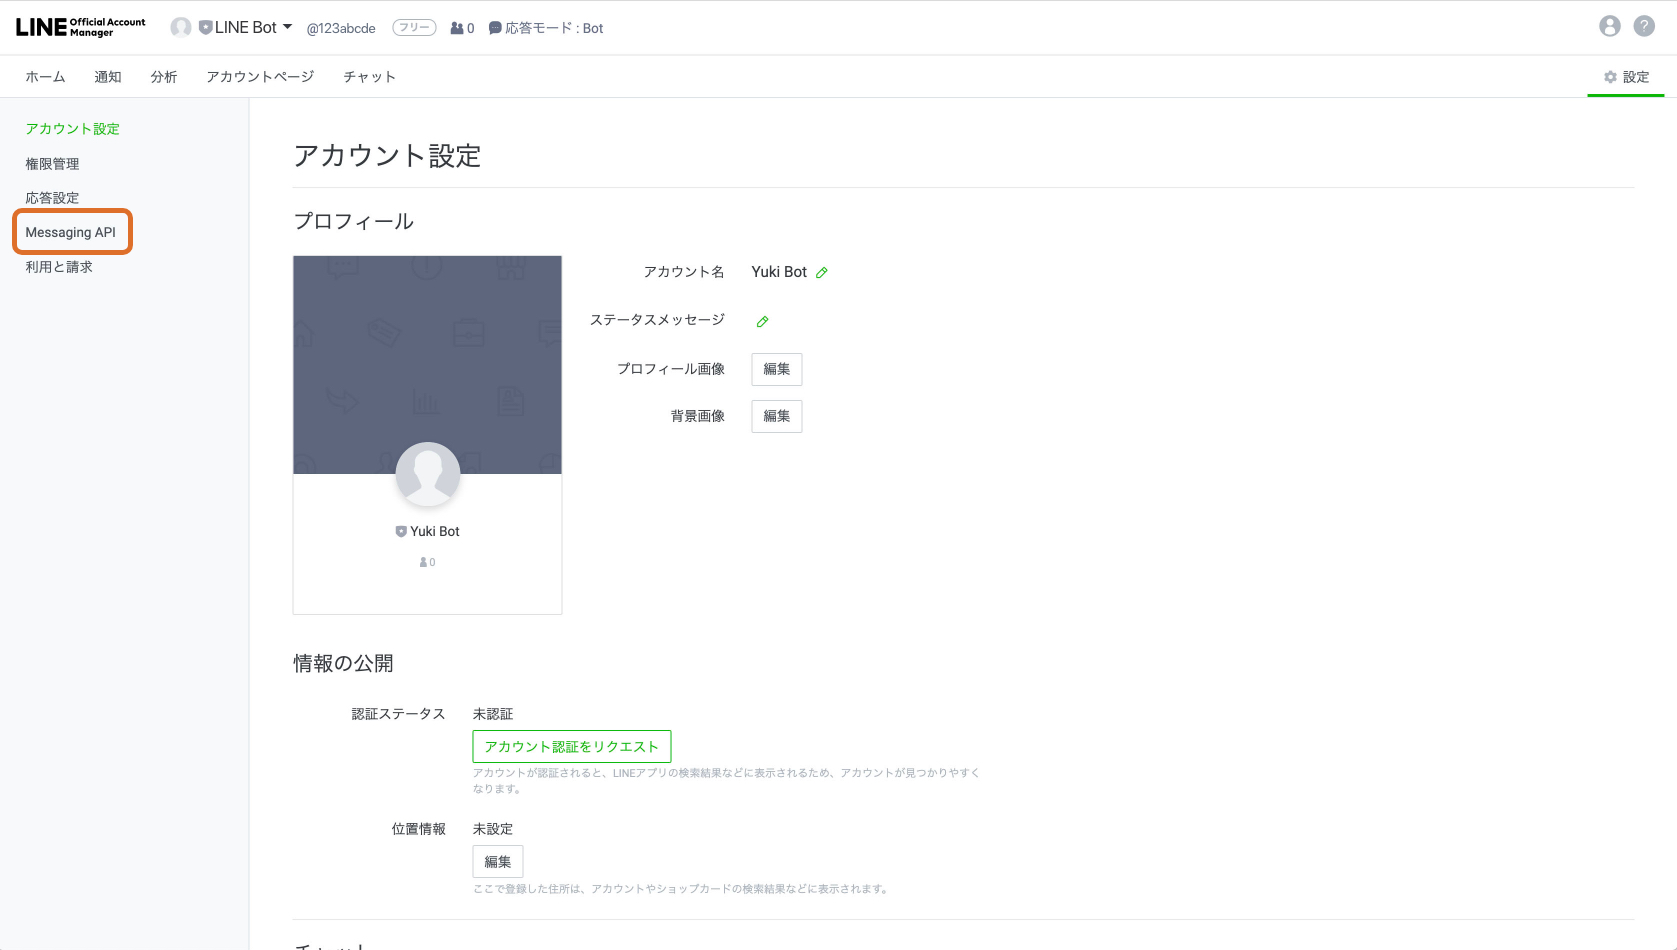The image size is (1677, 950).
Task: Open 権限管理 in the sidebar
Action: click(x=52, y=164)
